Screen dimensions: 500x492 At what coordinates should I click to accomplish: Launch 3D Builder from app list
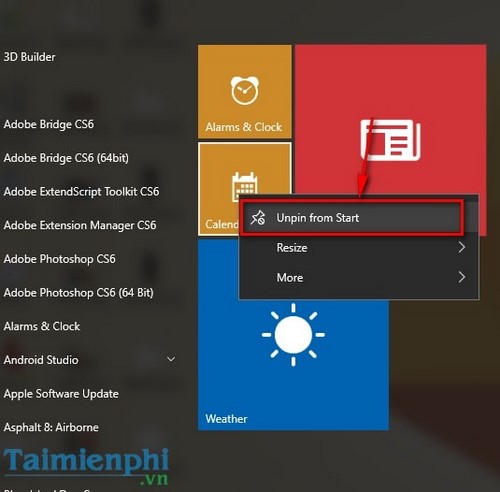pyautogui.click(x=29, y=57)
